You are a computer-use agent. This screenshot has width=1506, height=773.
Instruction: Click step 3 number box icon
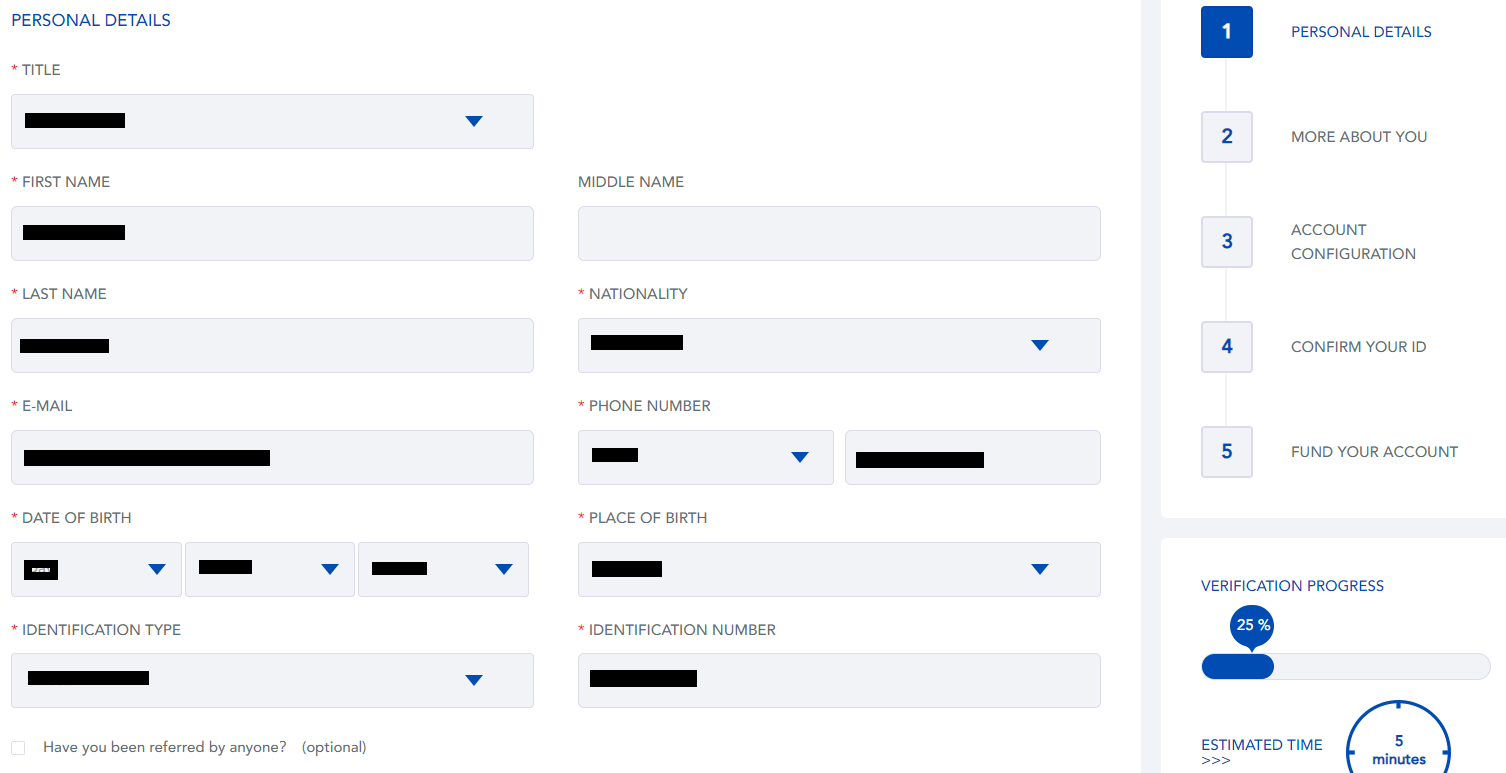click(1226, 242)
